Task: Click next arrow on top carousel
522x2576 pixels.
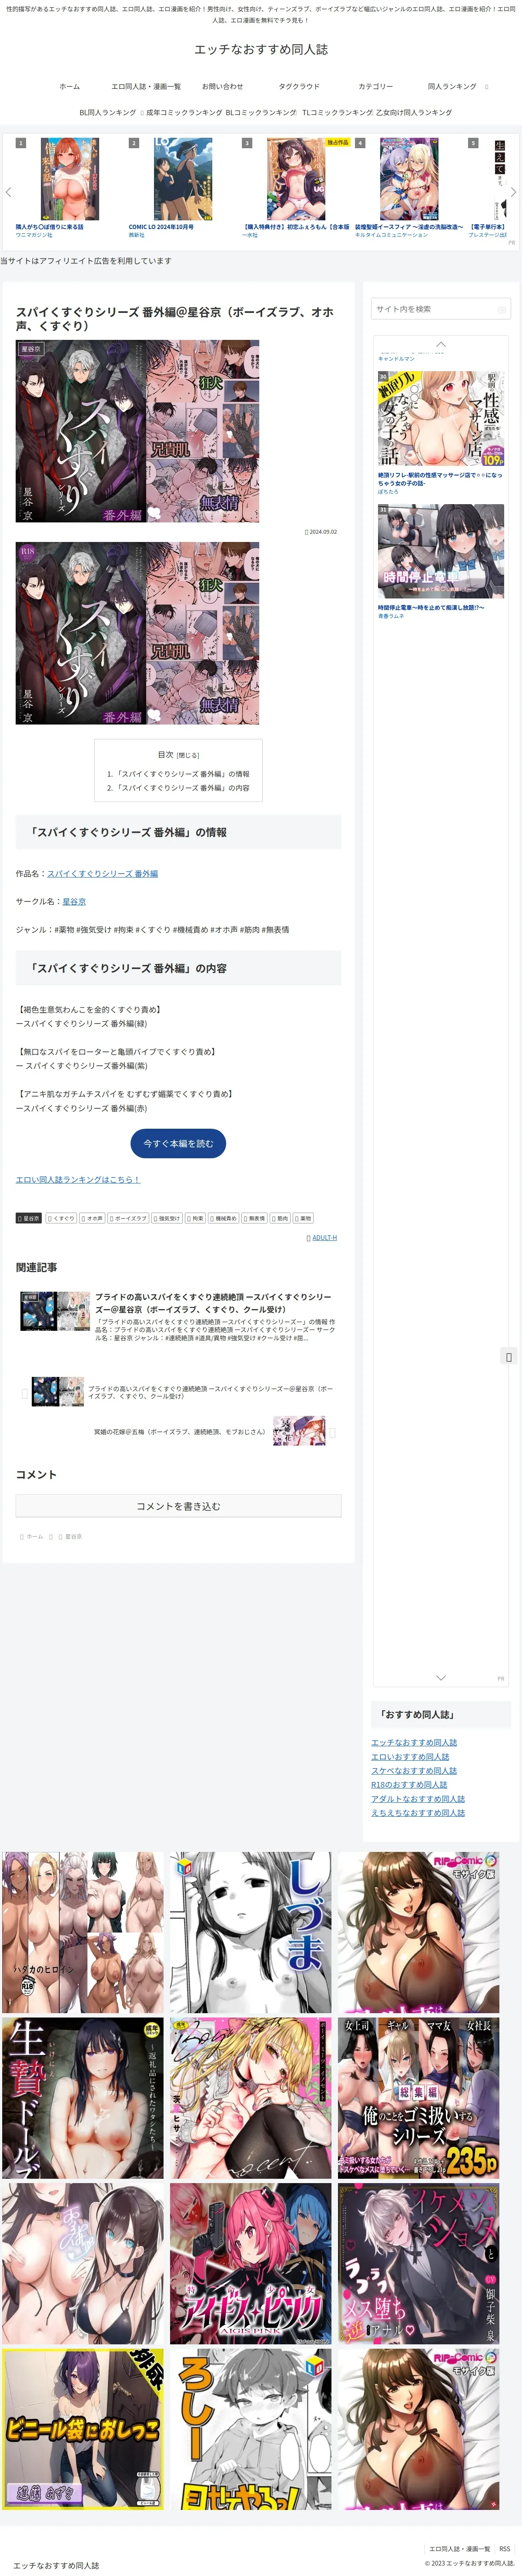Action: click(513, 192)
